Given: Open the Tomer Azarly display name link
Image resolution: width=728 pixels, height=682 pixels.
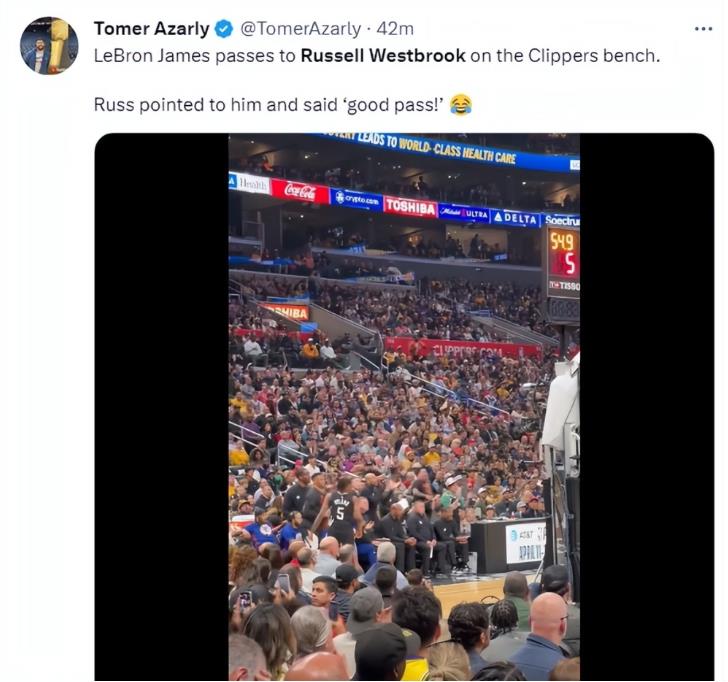Looking at the screenshot, I should [151, 29].
